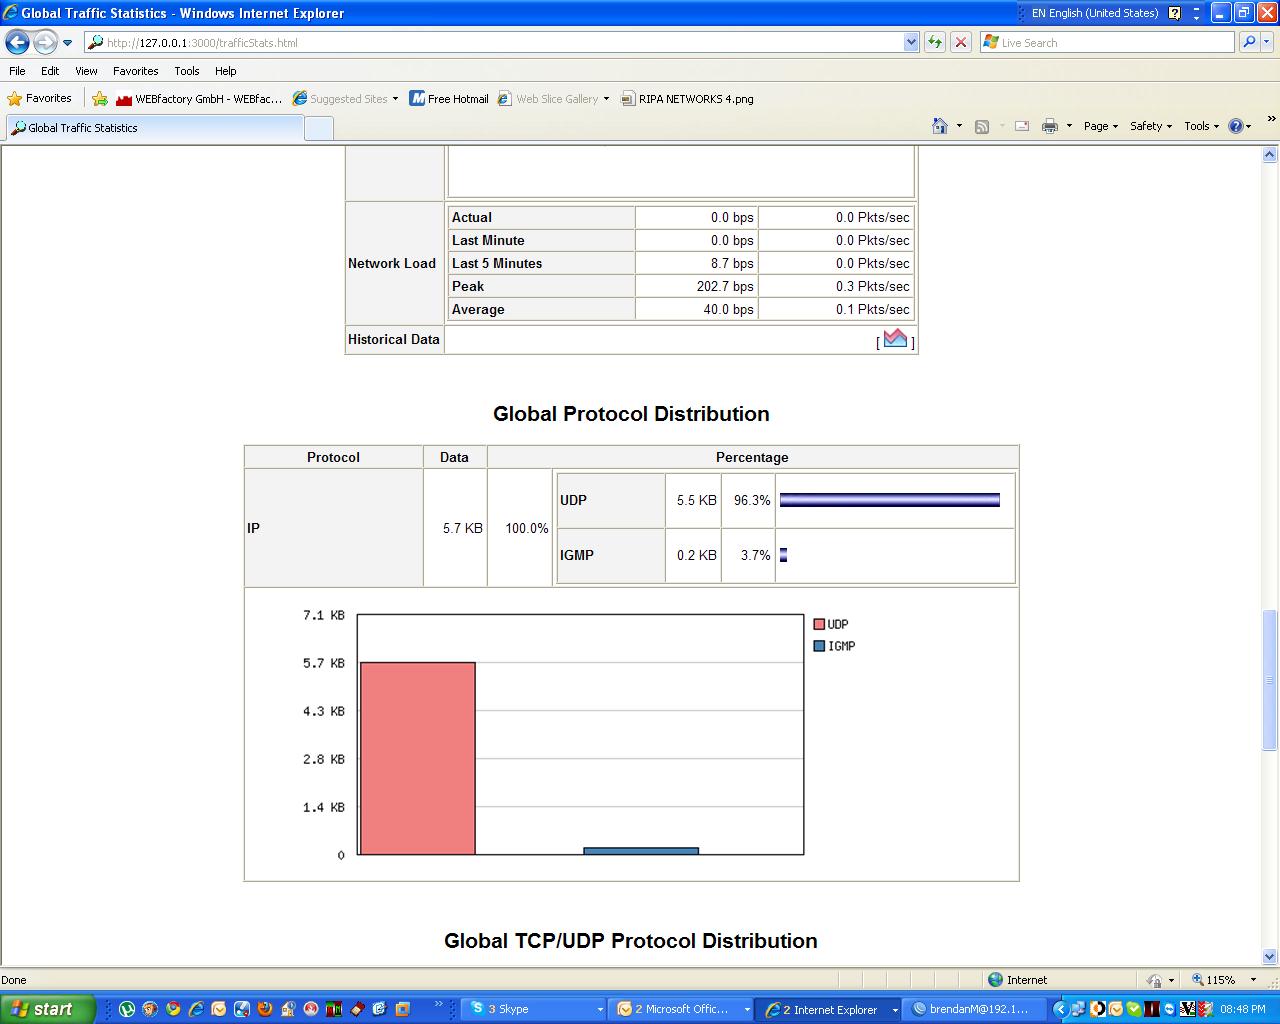
Task: Open Web Slice Gallery dropdown
Action: [x=554, y=99]
